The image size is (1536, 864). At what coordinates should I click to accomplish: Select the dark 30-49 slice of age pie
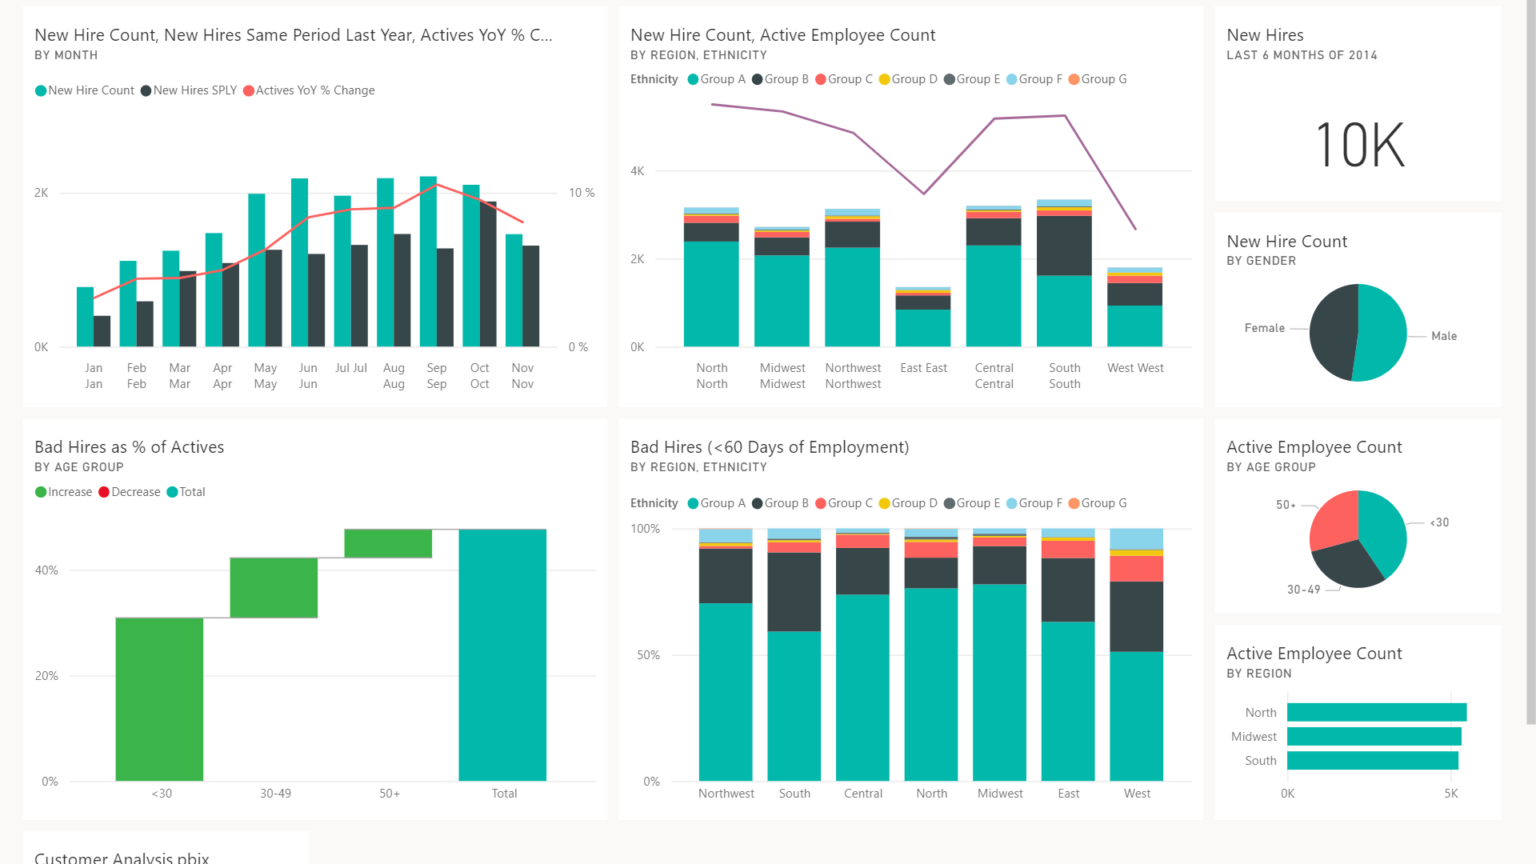pyautogui.click(x=1347, y=565)
